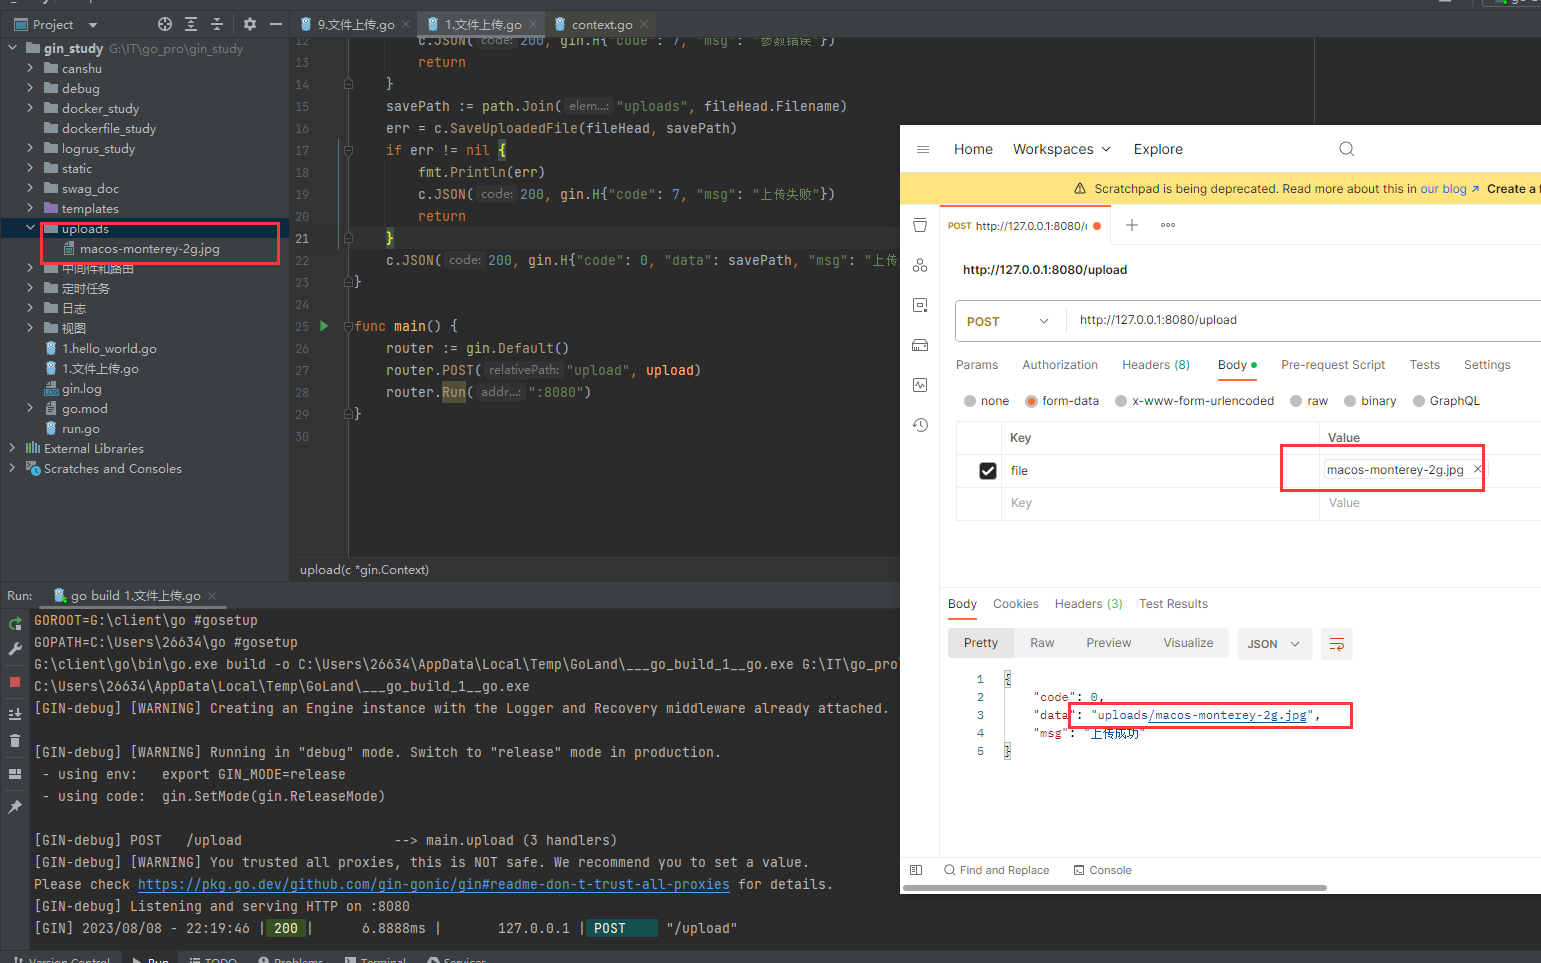The height and width of the screenshot is (963, 1541).
Task: Expand the docker_study folder
Action: (x=30, y=108)
